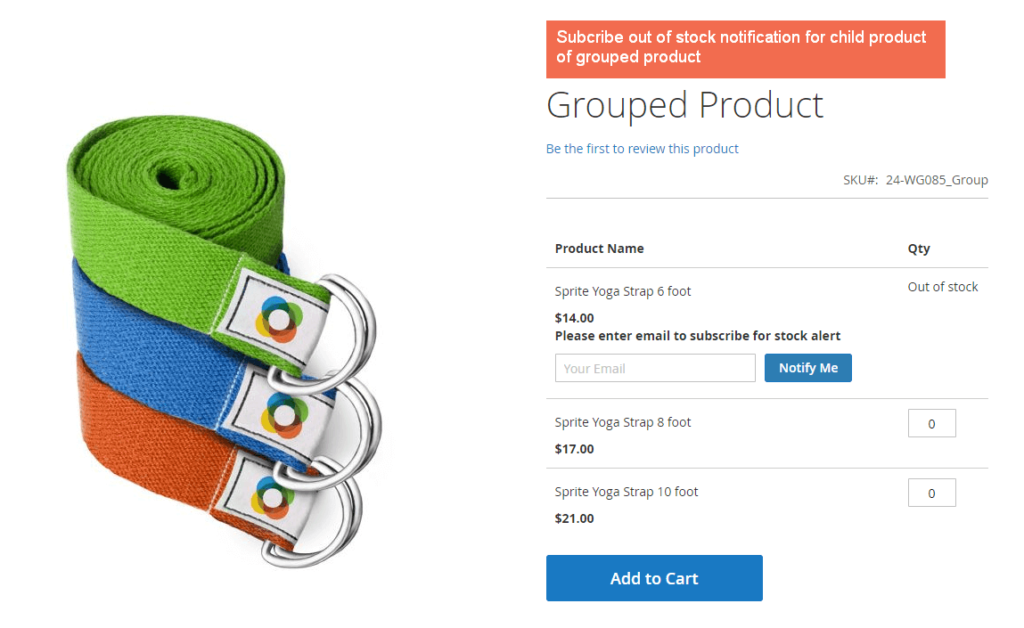The image size is (1024, 628).
Task: Click the SKU value 24-WG085_Group
Action: pos(936,180)
